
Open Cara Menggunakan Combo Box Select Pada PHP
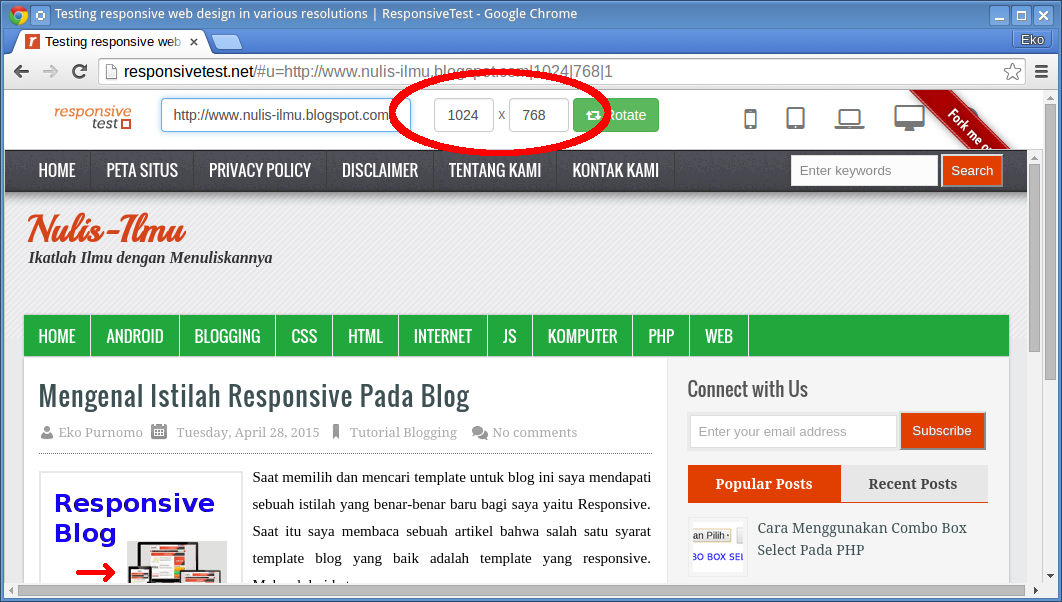pos(862,538)
